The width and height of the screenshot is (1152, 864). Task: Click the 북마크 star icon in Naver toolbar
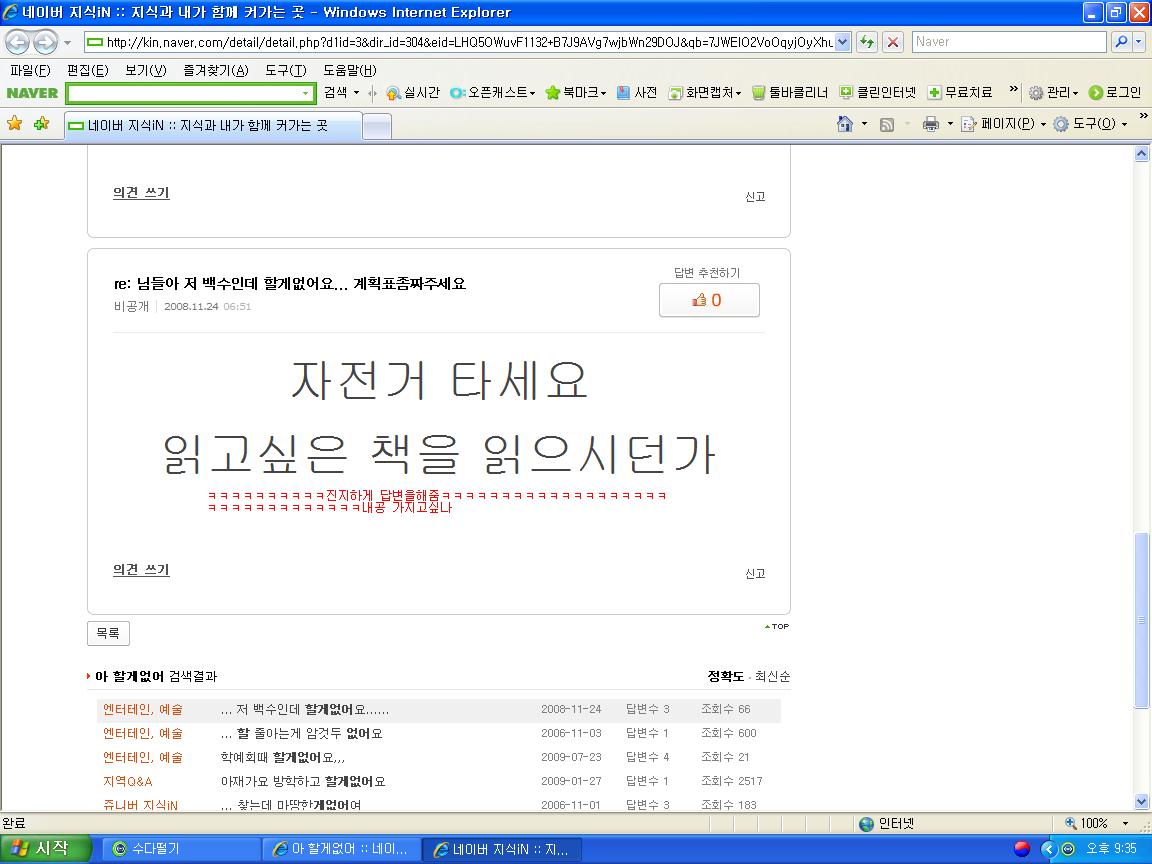(x=552, y=93)
